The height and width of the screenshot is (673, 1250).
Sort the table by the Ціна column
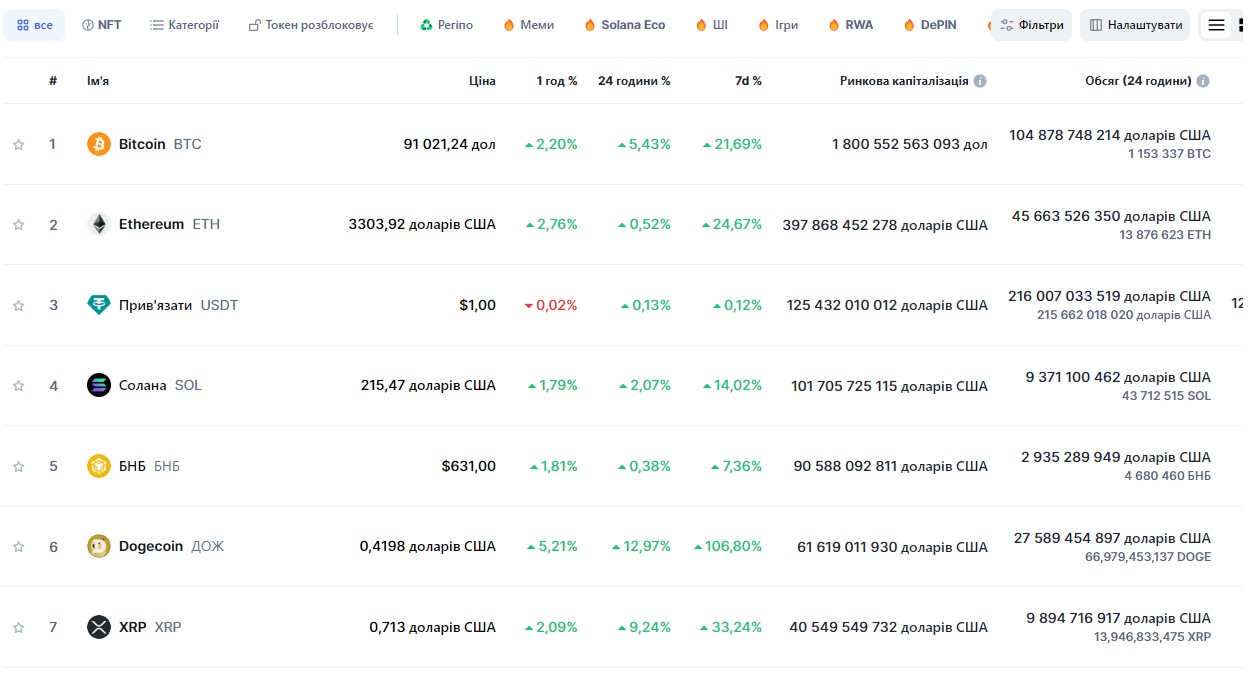coord(482,81)
